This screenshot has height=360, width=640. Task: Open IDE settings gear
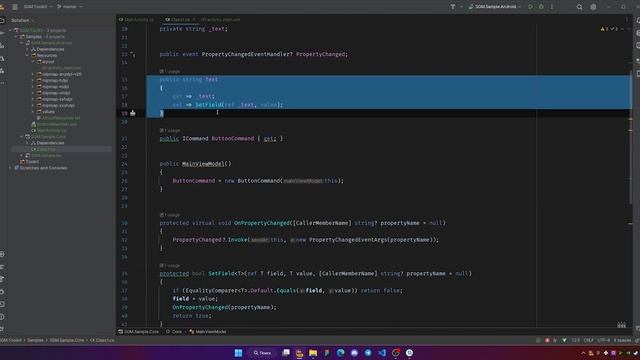(x=593, y=7)
